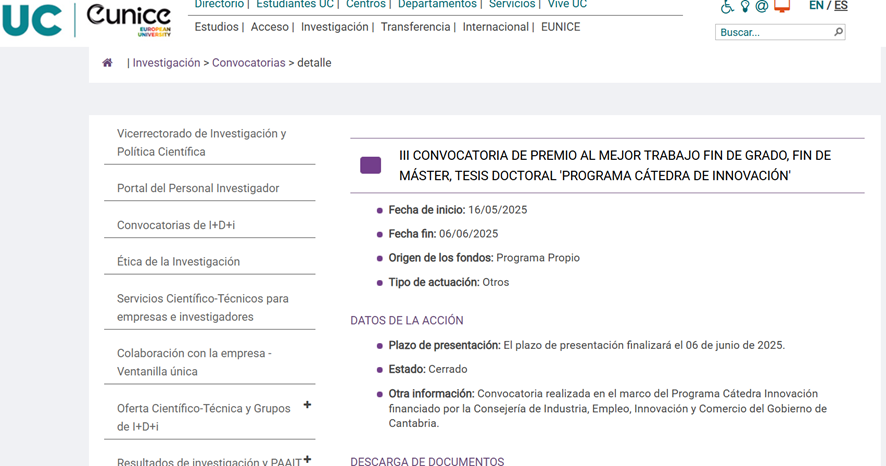Click the purple square beside the title
Screen dimensions: 886x466
click(370, 165)
